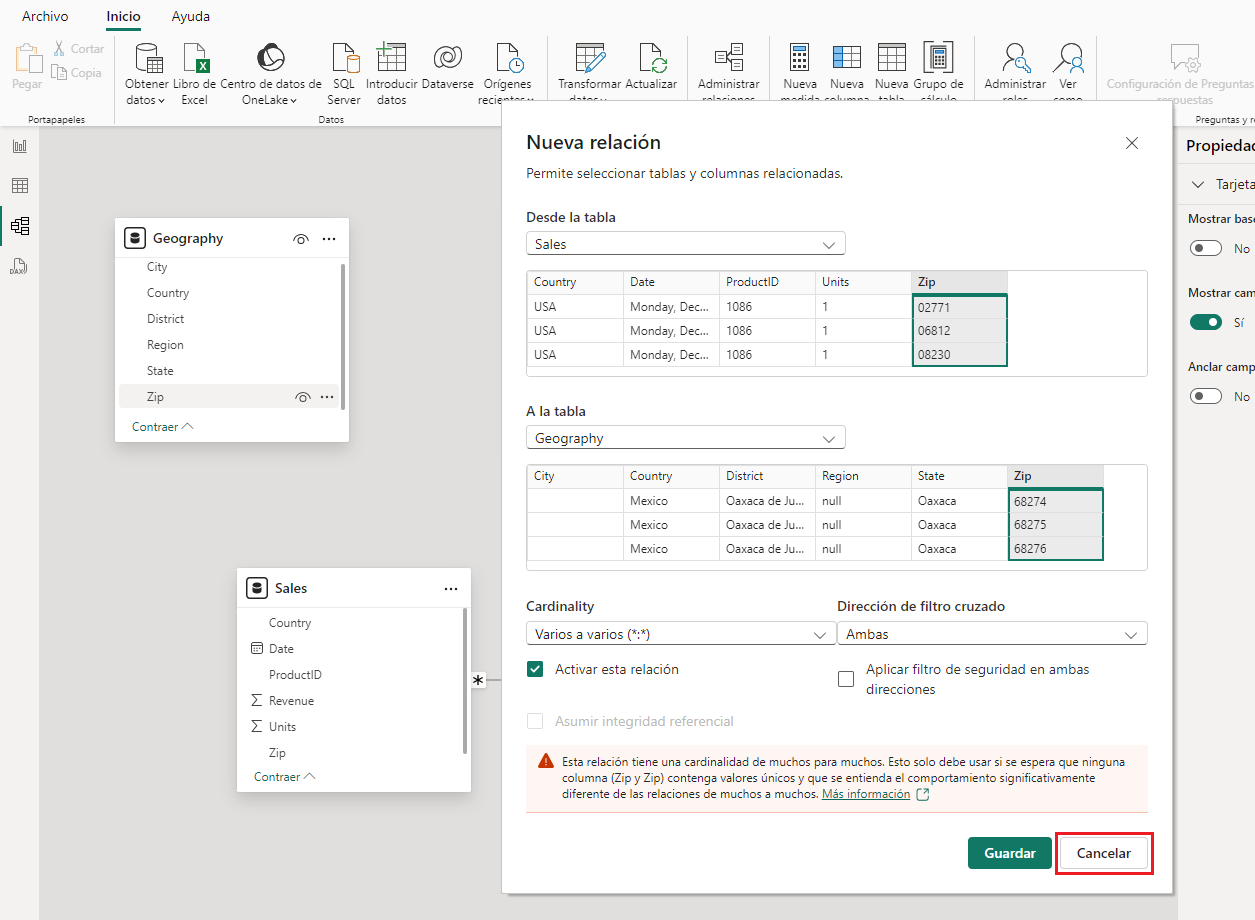
Task: Switch to the Ayuda tab
Action: tap(190, 17)
